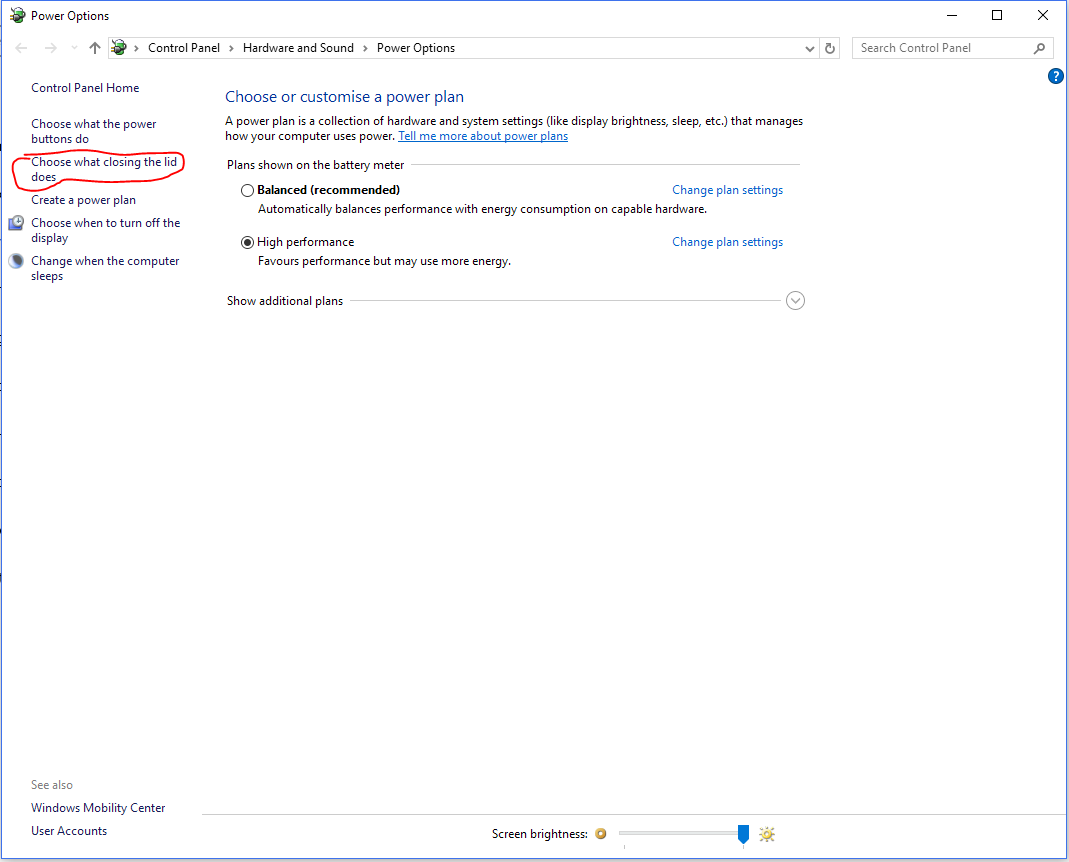Open recent locations dropdown arrow
This screenshot has height=862, width=1069.
pos(74,48)
